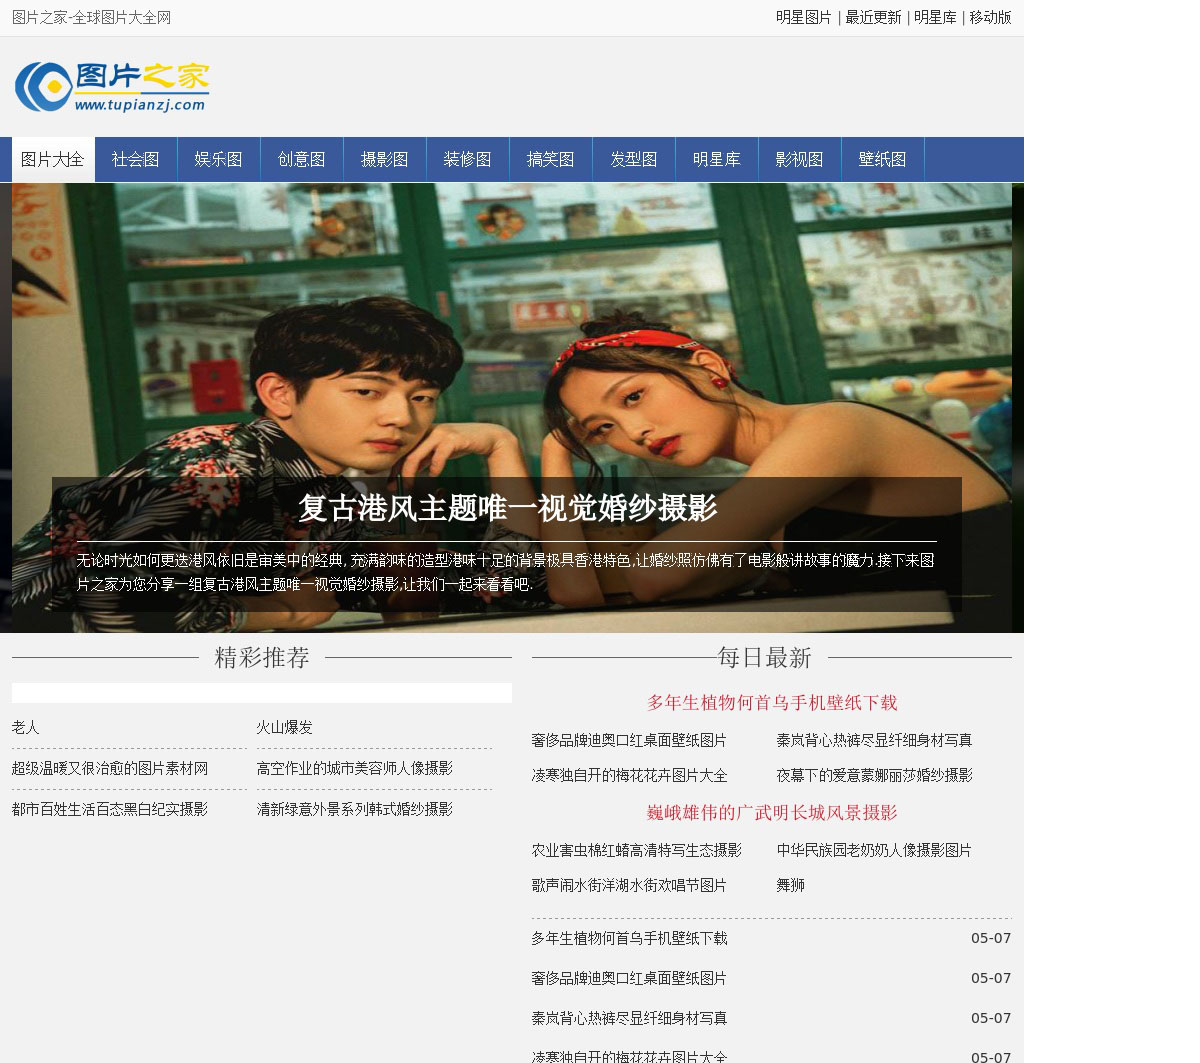The height and width of the screenshot is (1063, 1200).
Task: Click the 图片之家-全球图片大全网 header text
Action: pos(92,18)
